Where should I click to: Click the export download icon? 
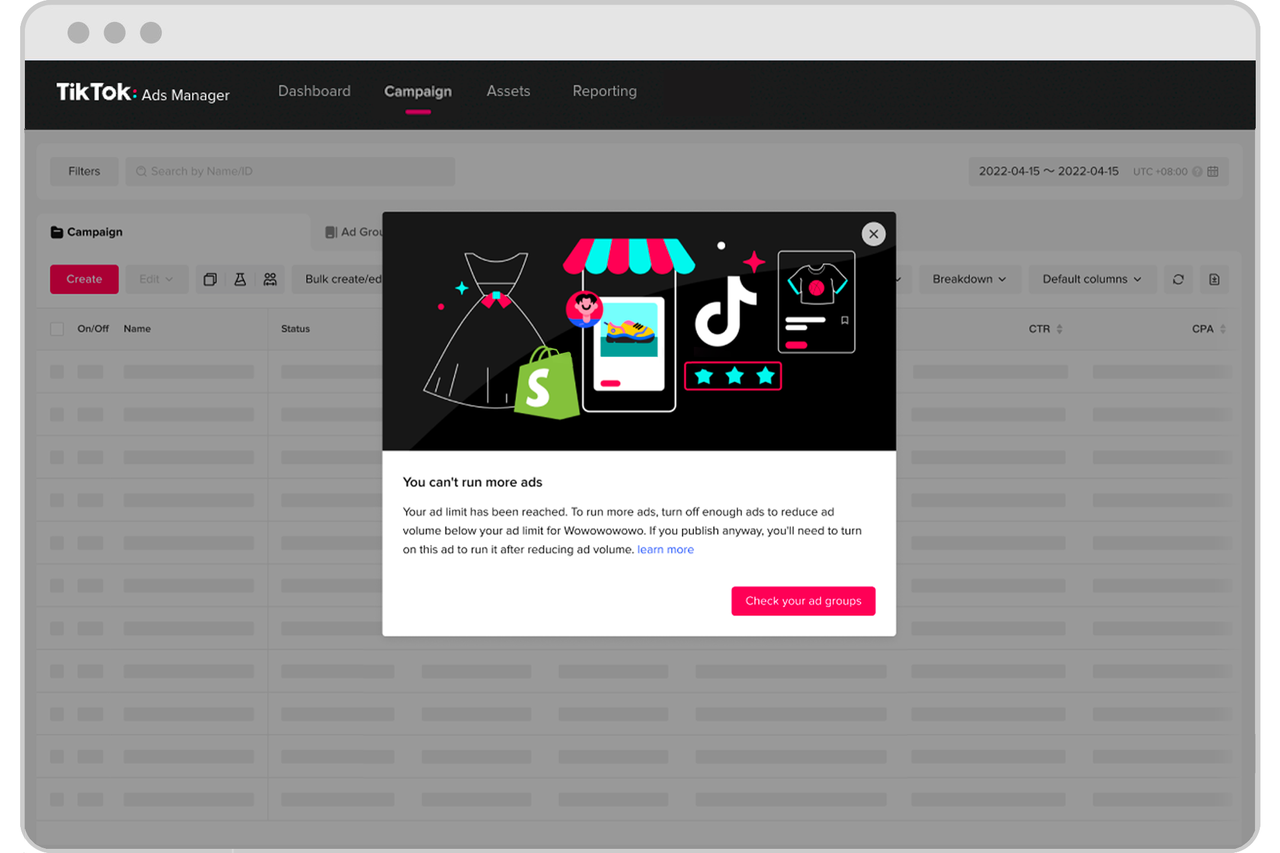coord(1214,279)
